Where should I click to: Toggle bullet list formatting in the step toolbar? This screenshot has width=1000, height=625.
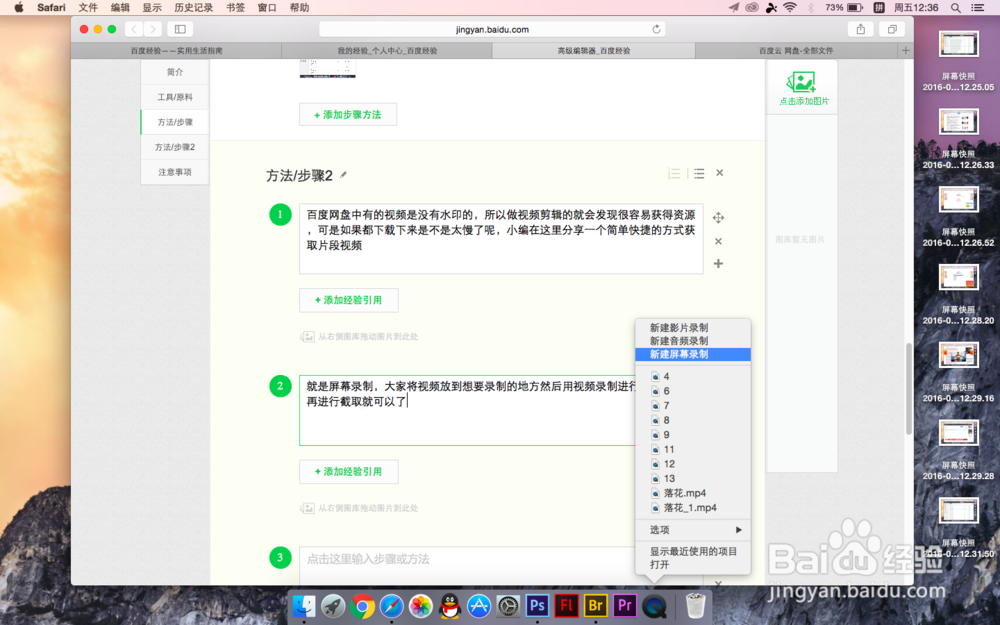[699, 172]
